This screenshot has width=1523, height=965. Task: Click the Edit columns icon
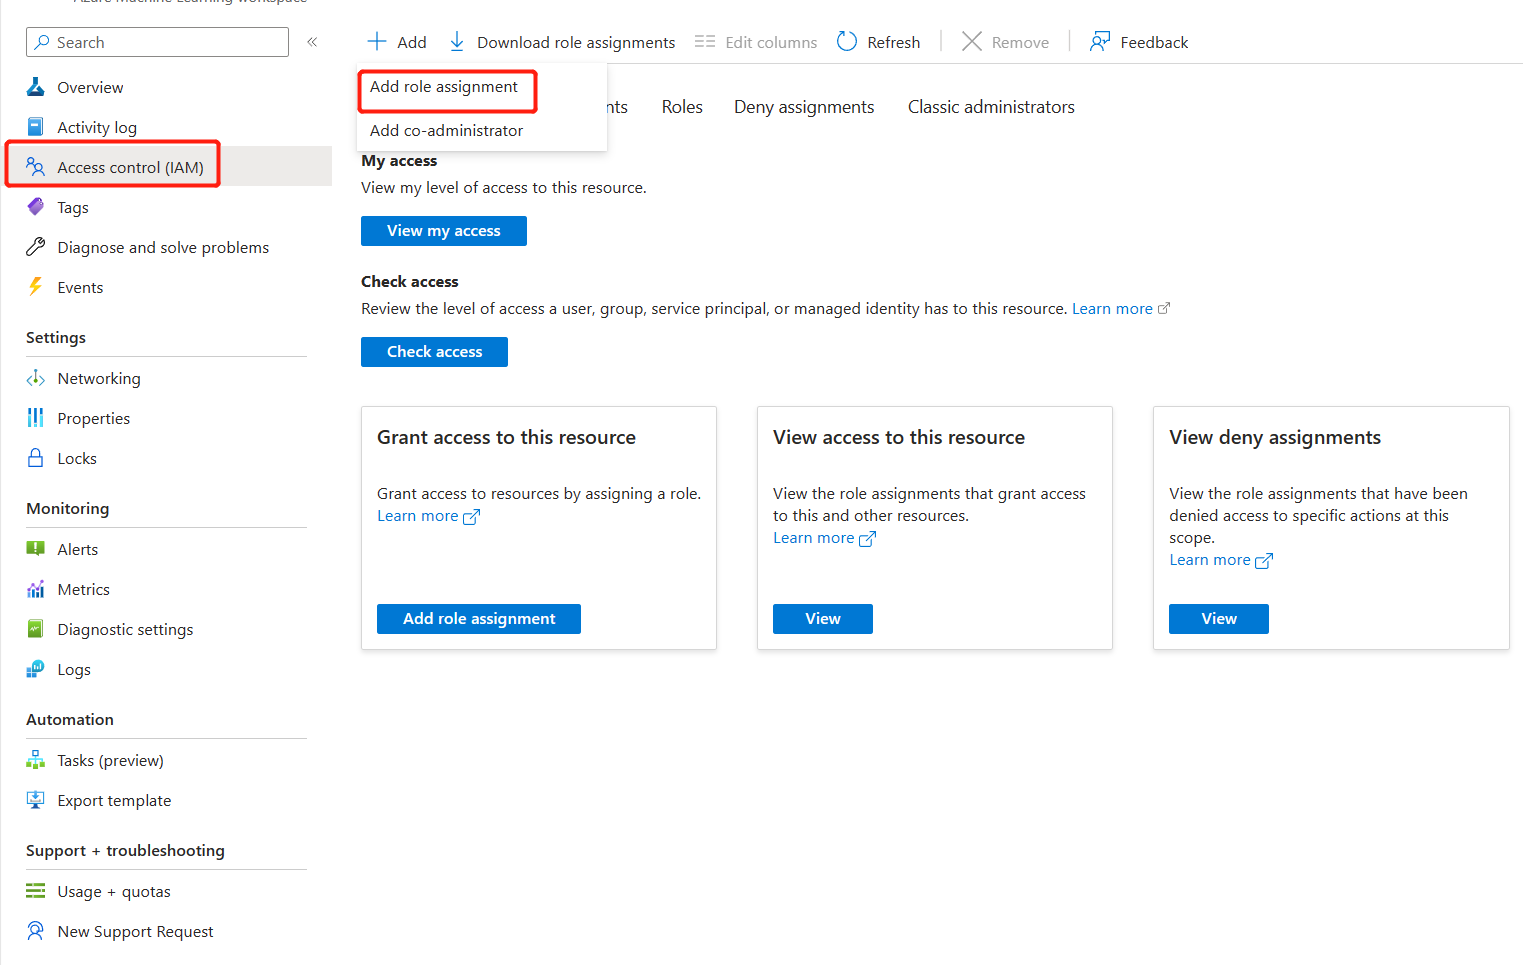pos(705,42)
